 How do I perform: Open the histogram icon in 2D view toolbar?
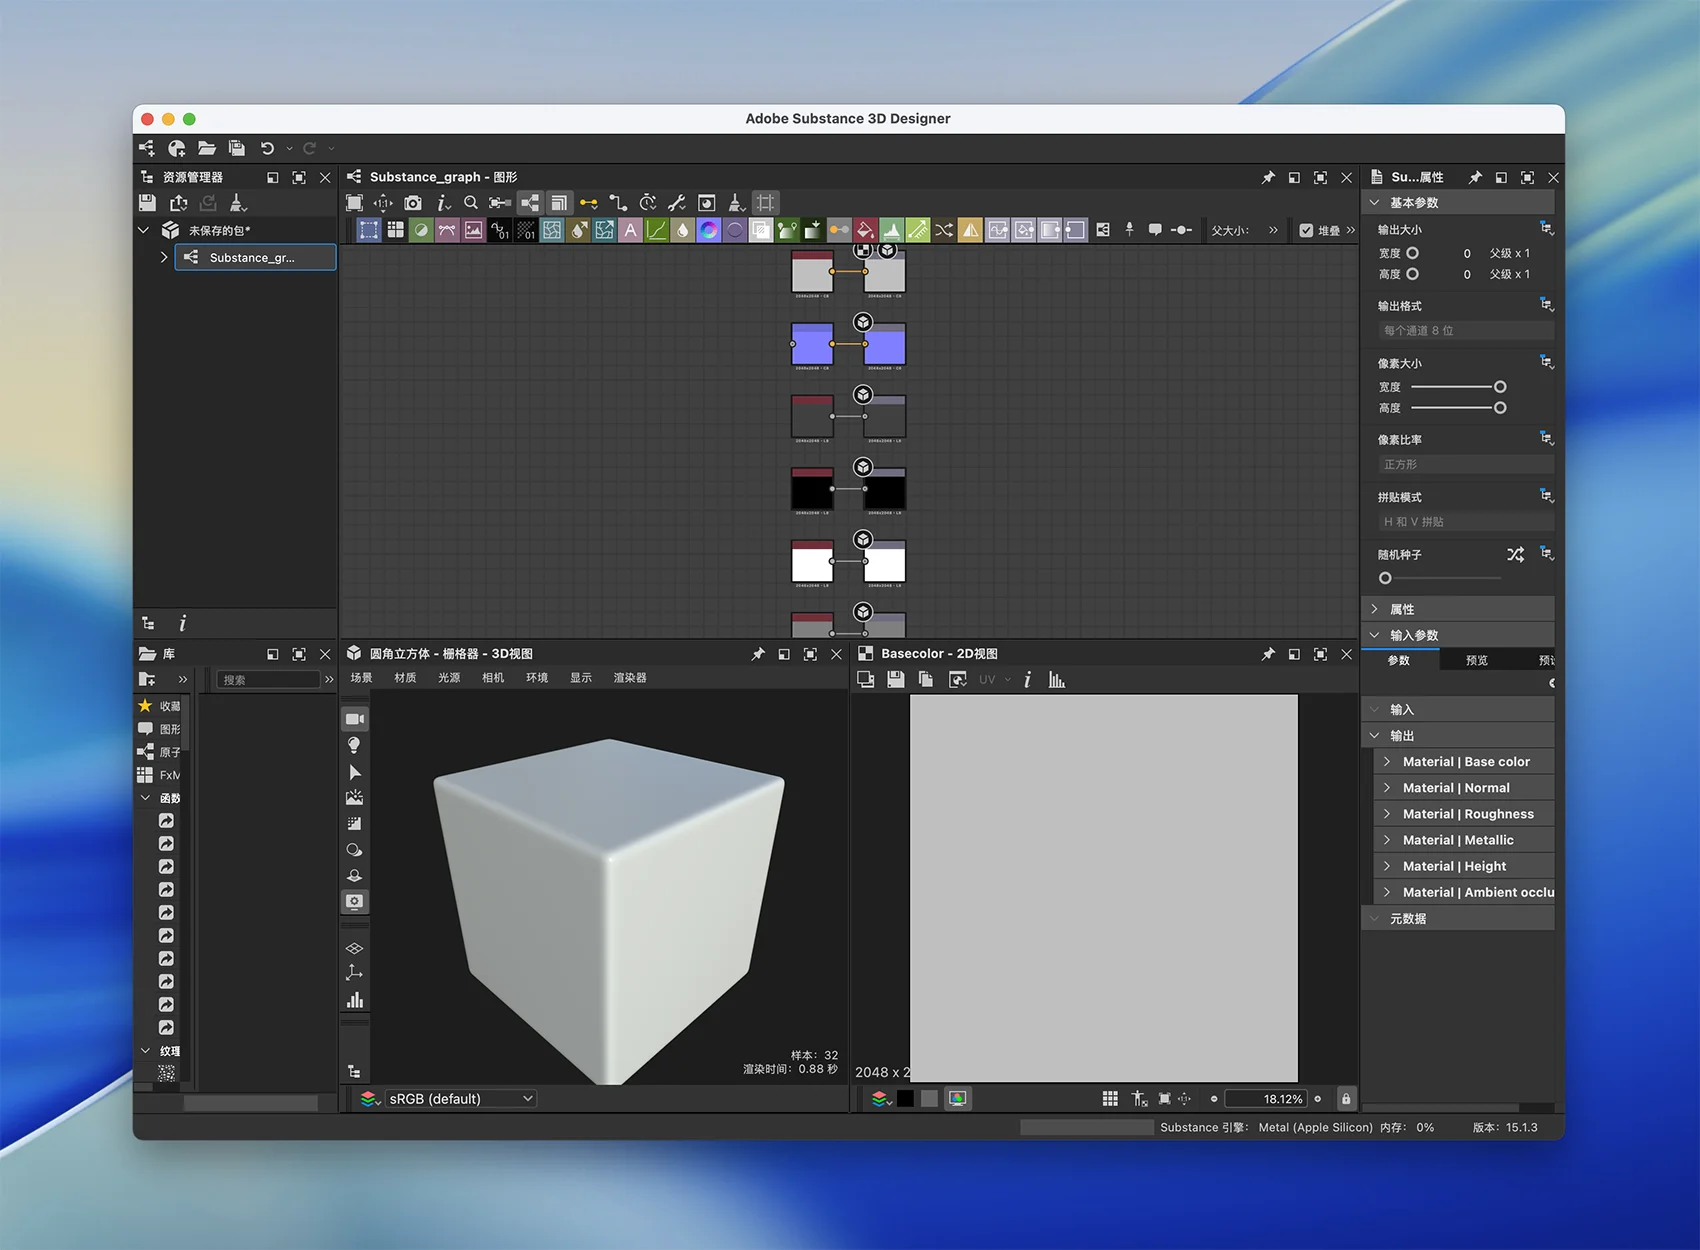1056,680
